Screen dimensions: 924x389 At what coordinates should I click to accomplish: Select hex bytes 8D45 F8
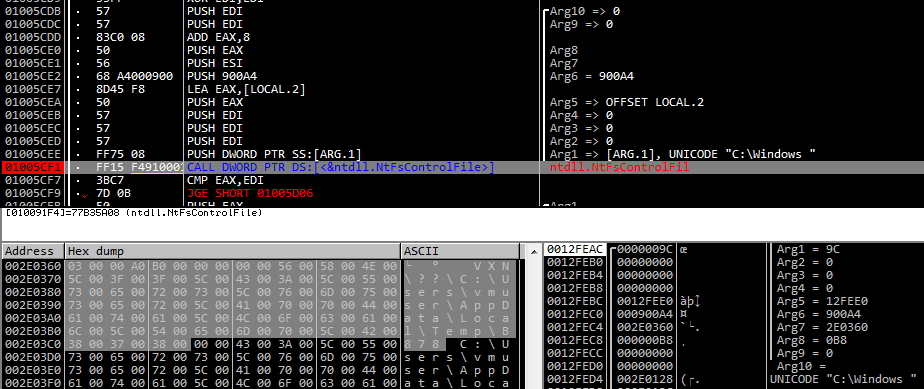coord(120,89)
